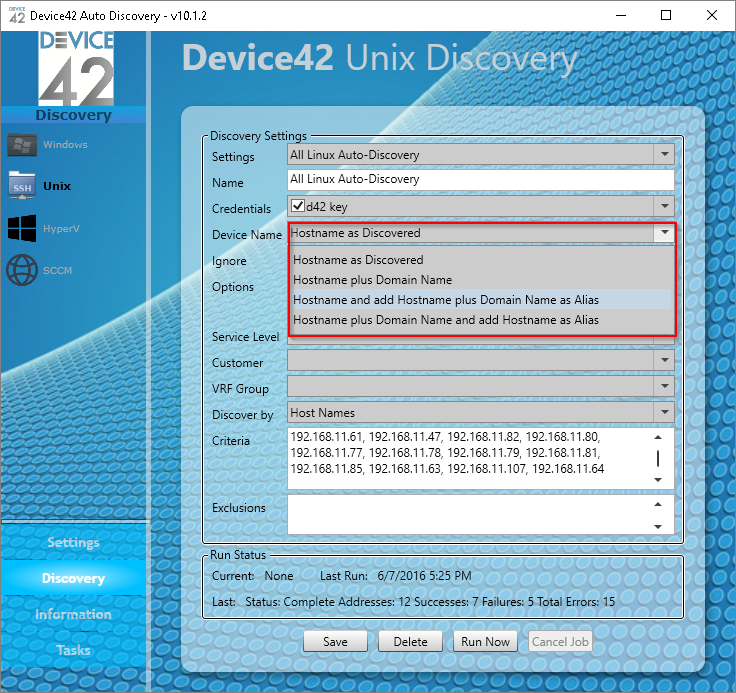The height and width of the screenshot is (693, 736).
Task: Choose 'Hostname and add Hostname plus Domain Name as Alias'
Action: coord(482,300)
